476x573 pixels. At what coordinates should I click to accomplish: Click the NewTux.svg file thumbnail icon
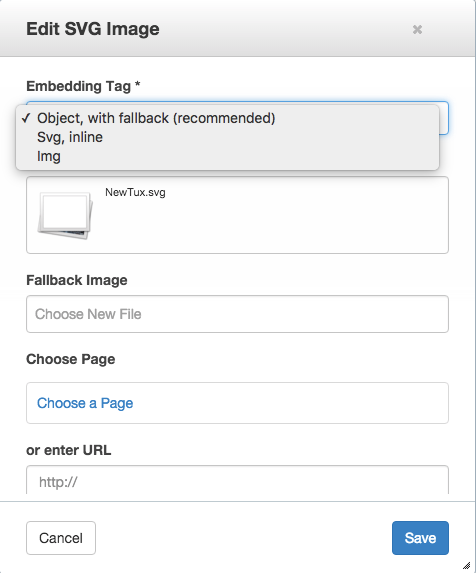[65, 216]
